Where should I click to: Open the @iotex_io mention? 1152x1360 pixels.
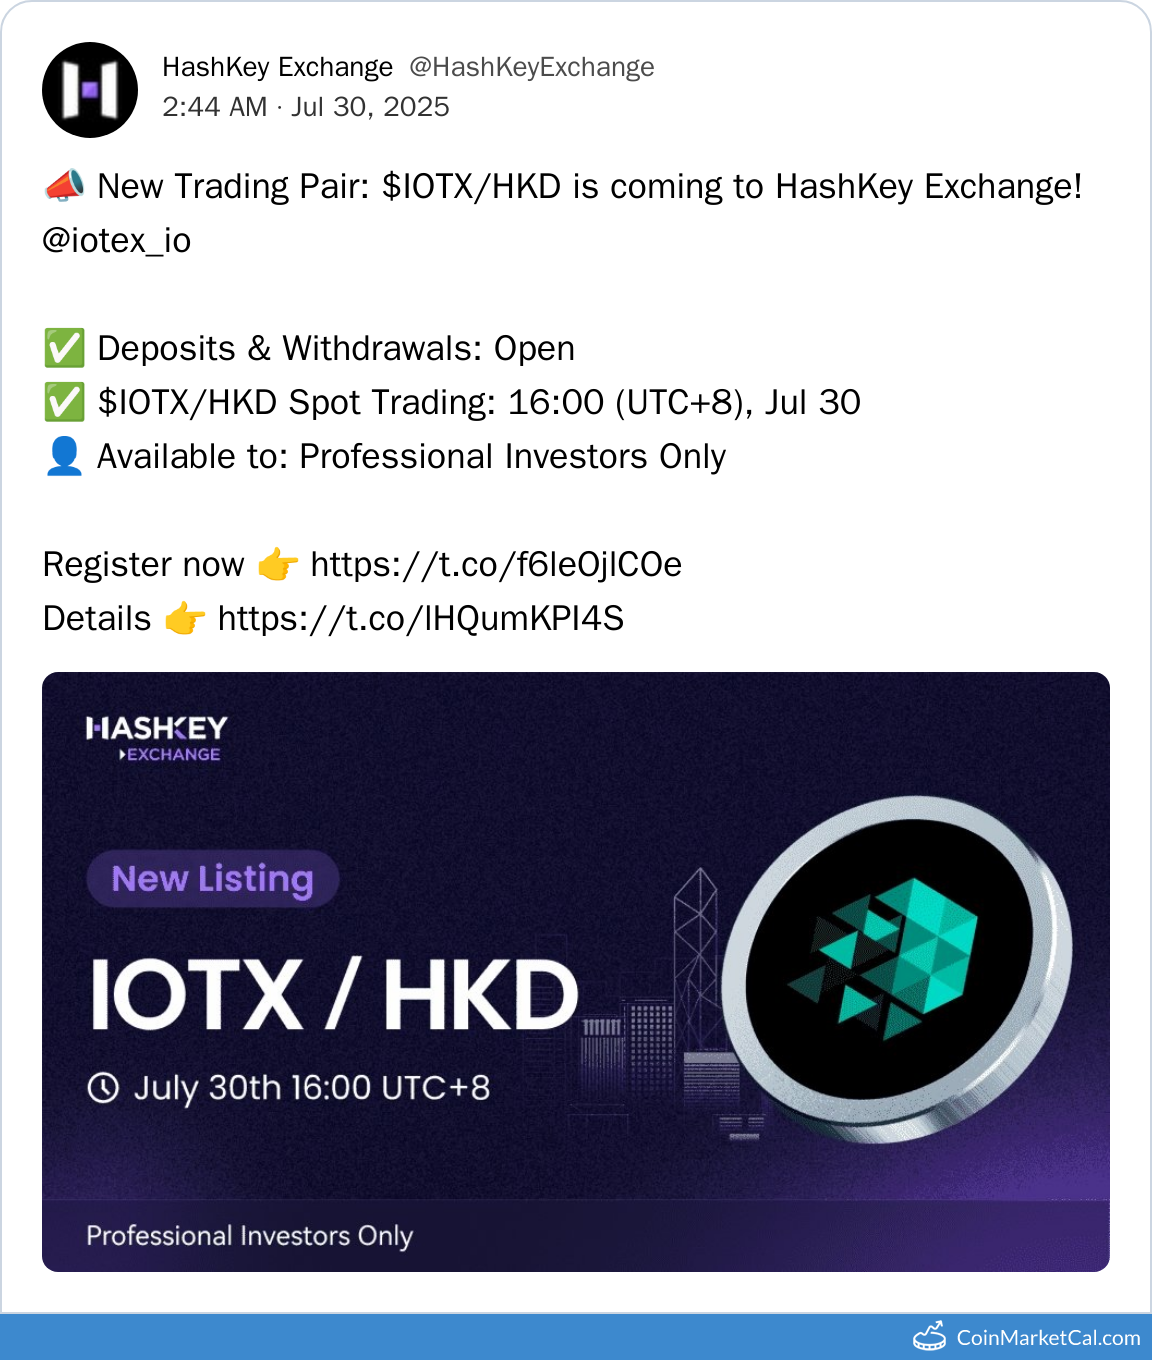coord(117,241)
